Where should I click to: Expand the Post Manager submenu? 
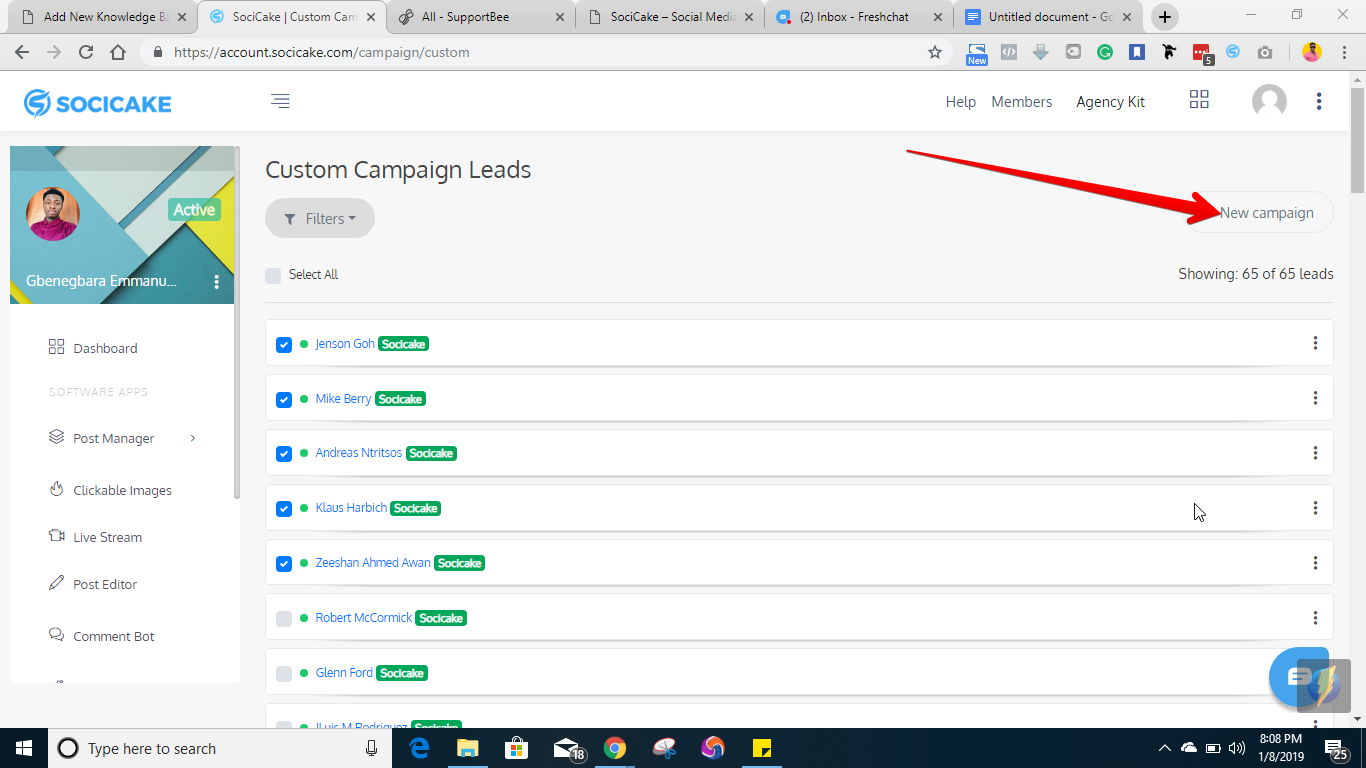point(192,438)
